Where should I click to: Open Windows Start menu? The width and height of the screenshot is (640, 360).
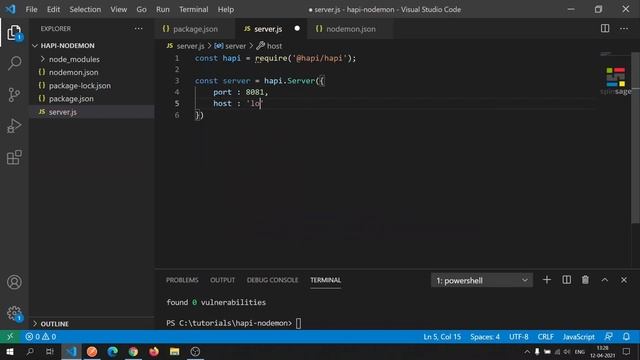click(9, 352)
